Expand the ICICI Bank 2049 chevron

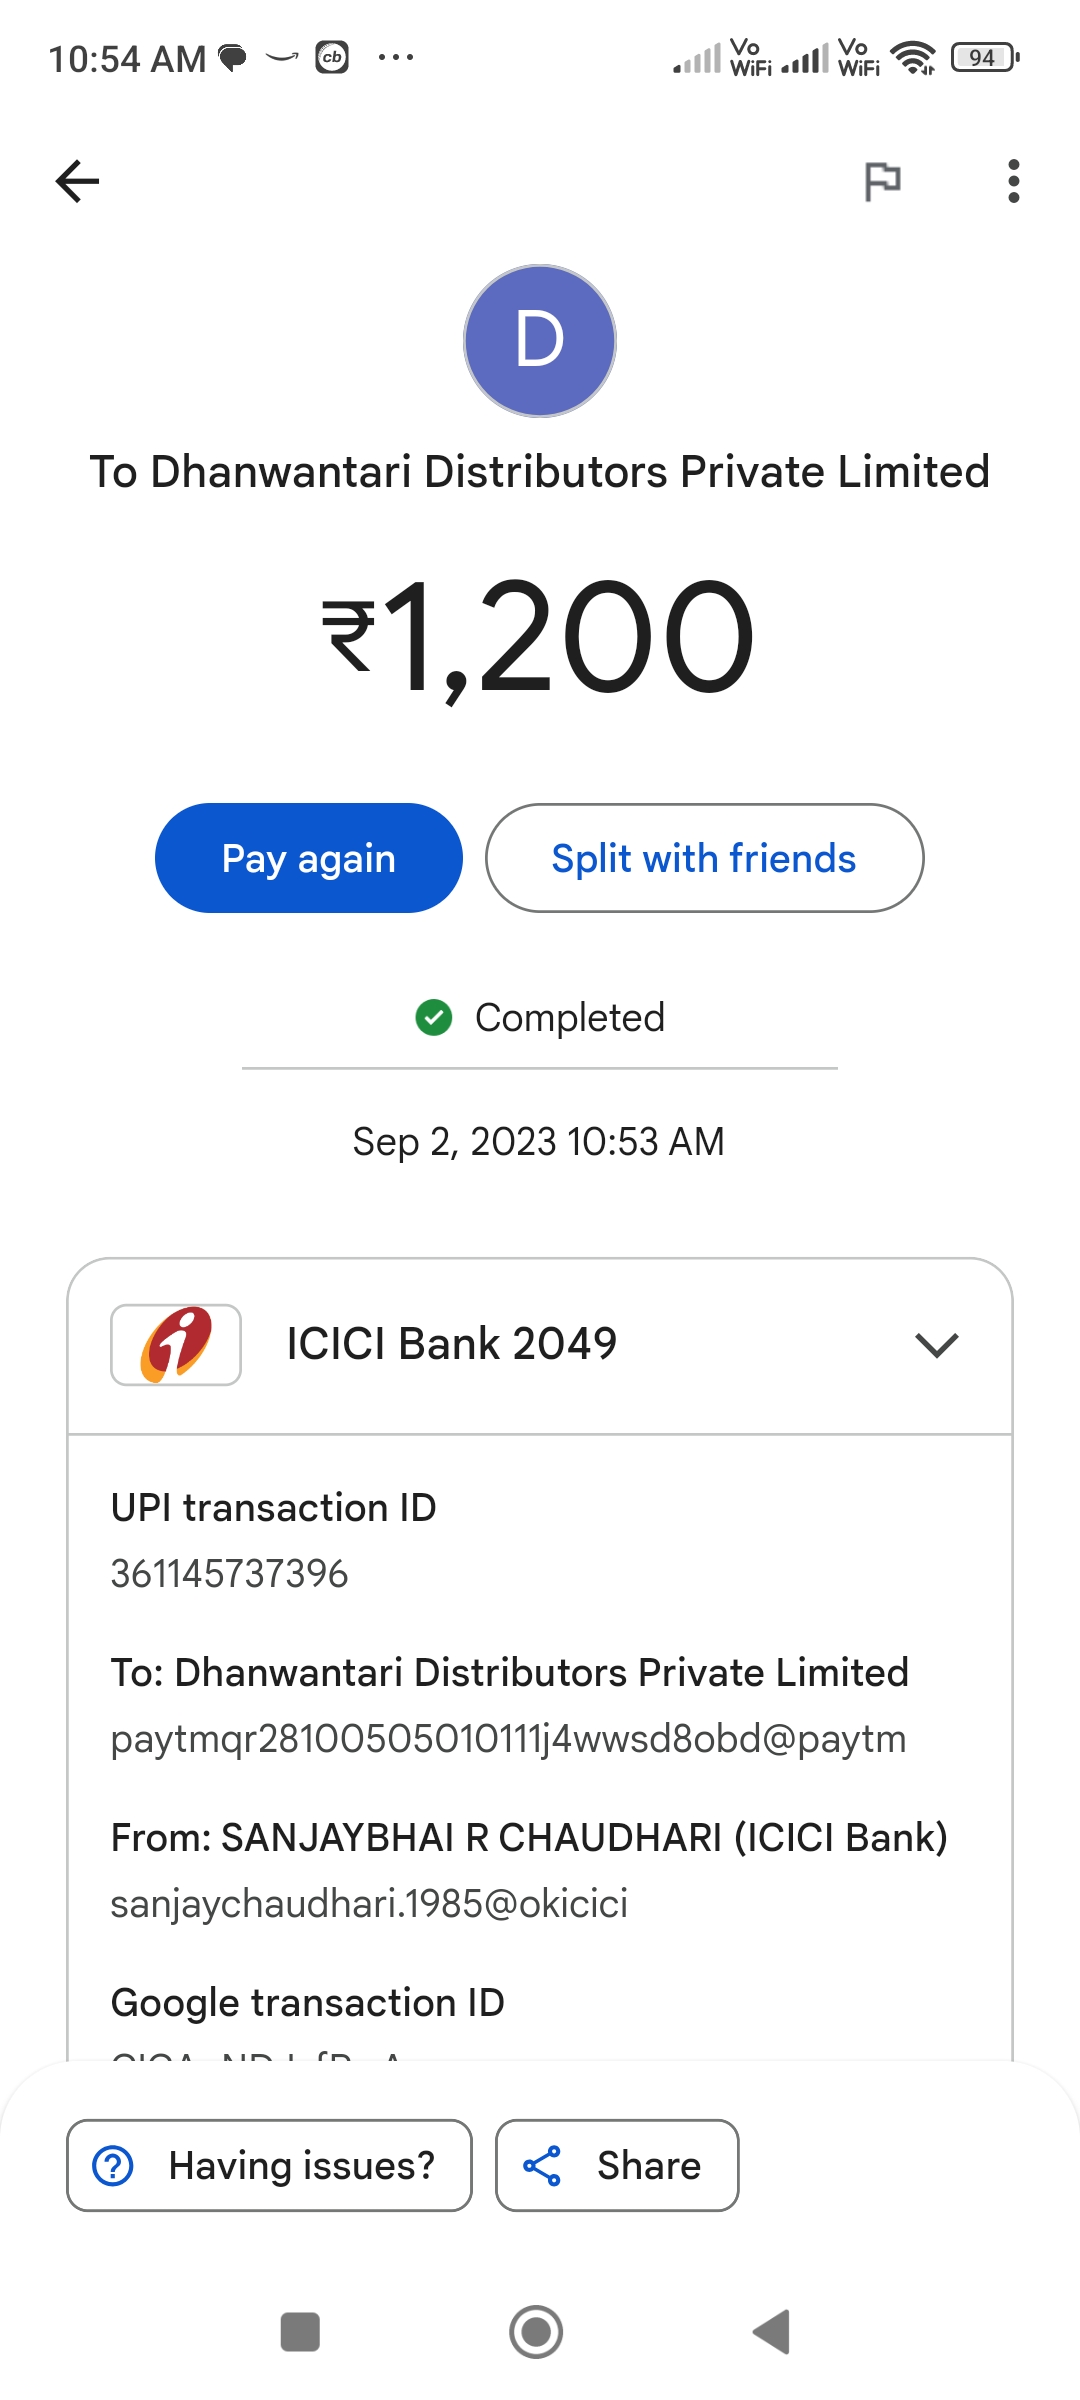[937, 1345]
